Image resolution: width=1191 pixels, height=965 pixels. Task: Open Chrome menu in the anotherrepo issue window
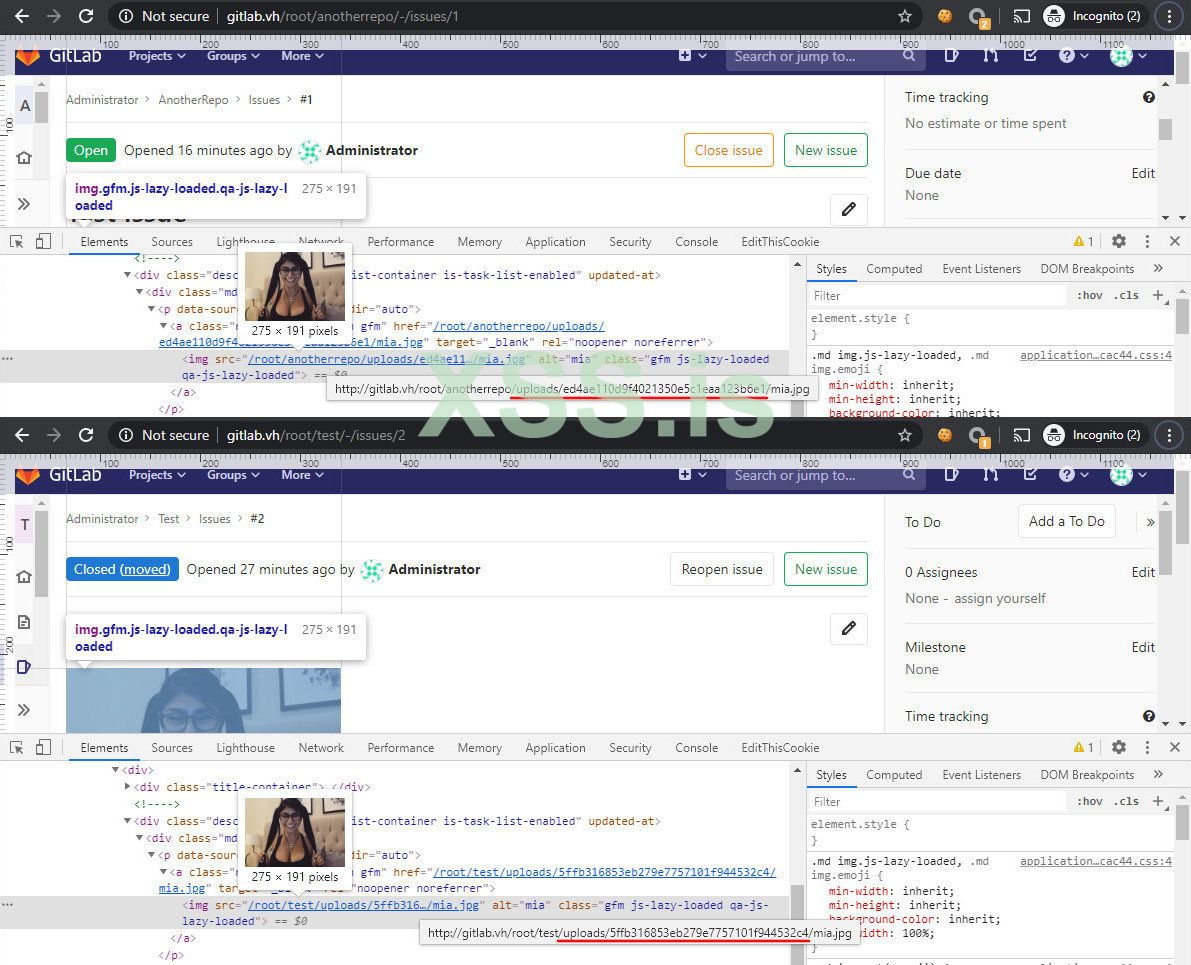[x=1170, y=16]
